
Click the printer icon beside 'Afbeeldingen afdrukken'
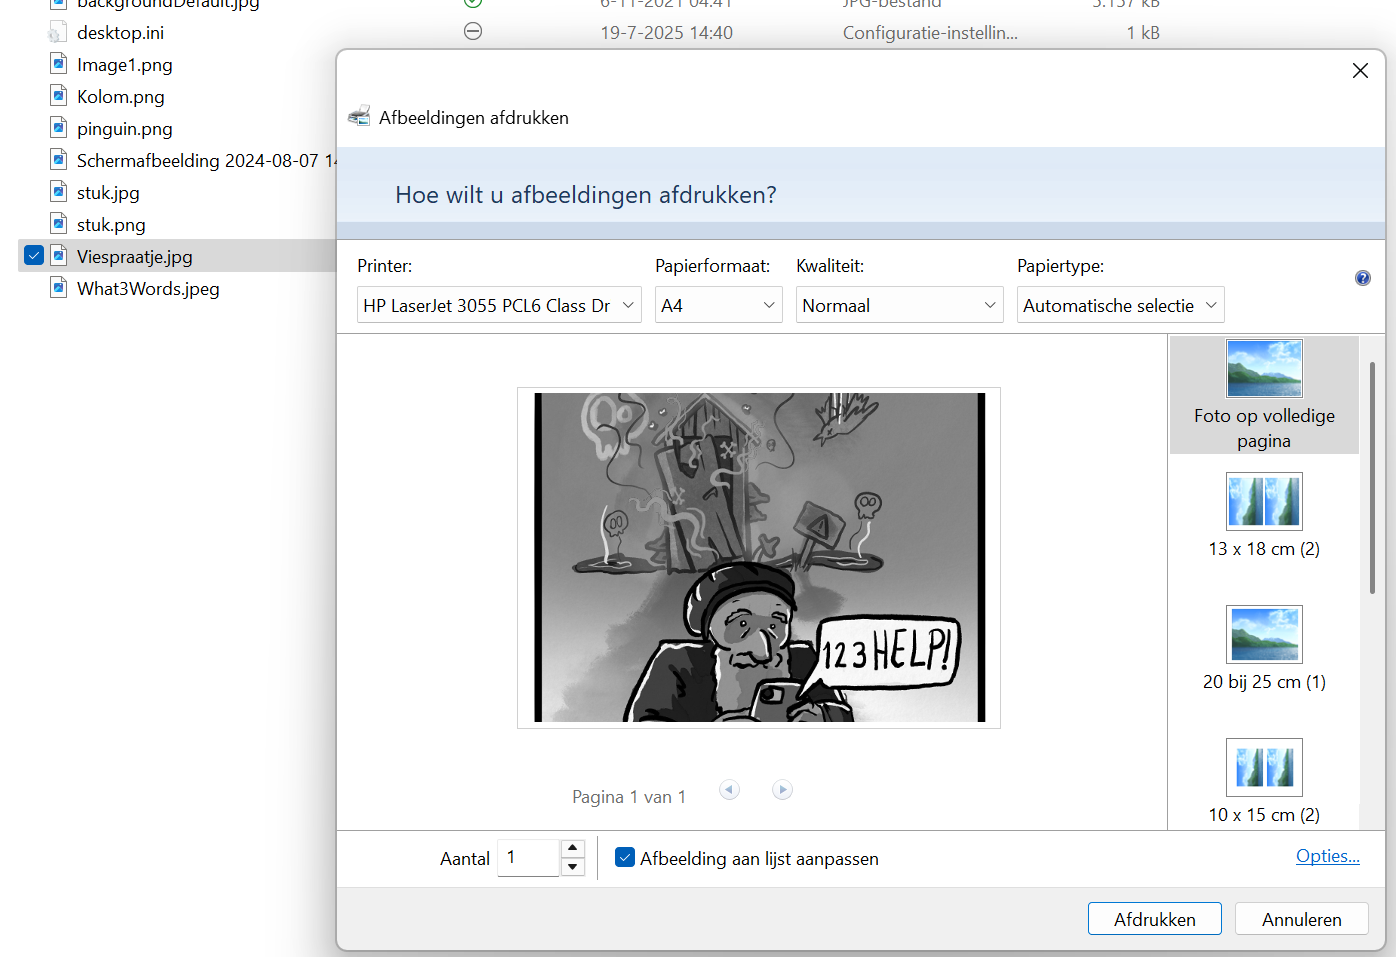pyautogui.click(x=359, y=115)
